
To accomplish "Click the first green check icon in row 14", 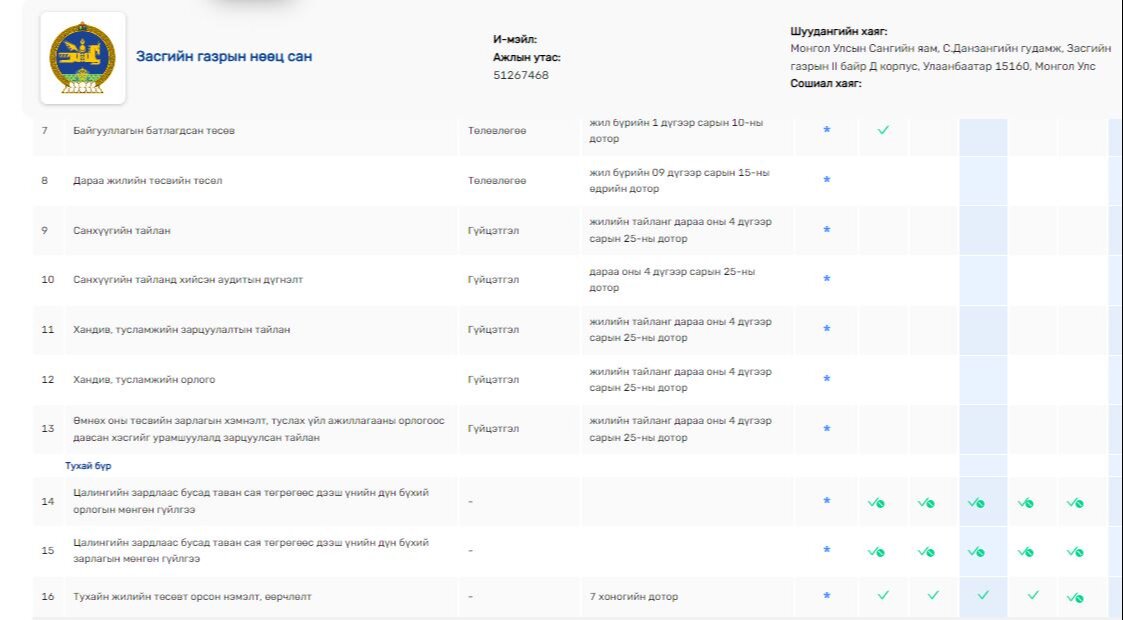I will pyautogui.click(x=876, y=503).
